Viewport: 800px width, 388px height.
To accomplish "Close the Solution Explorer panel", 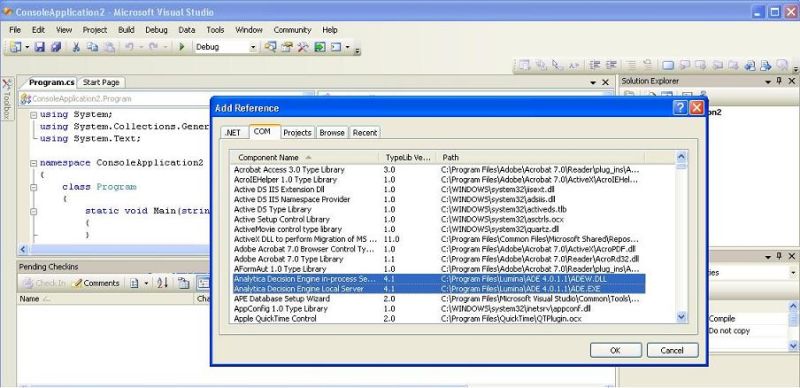I will [x=792, y=81].
